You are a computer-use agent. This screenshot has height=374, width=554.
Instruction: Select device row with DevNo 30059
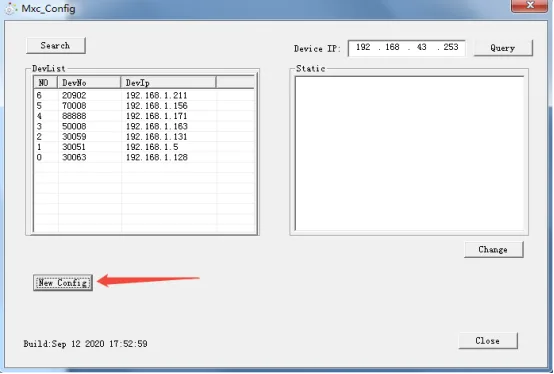[144, 137]
